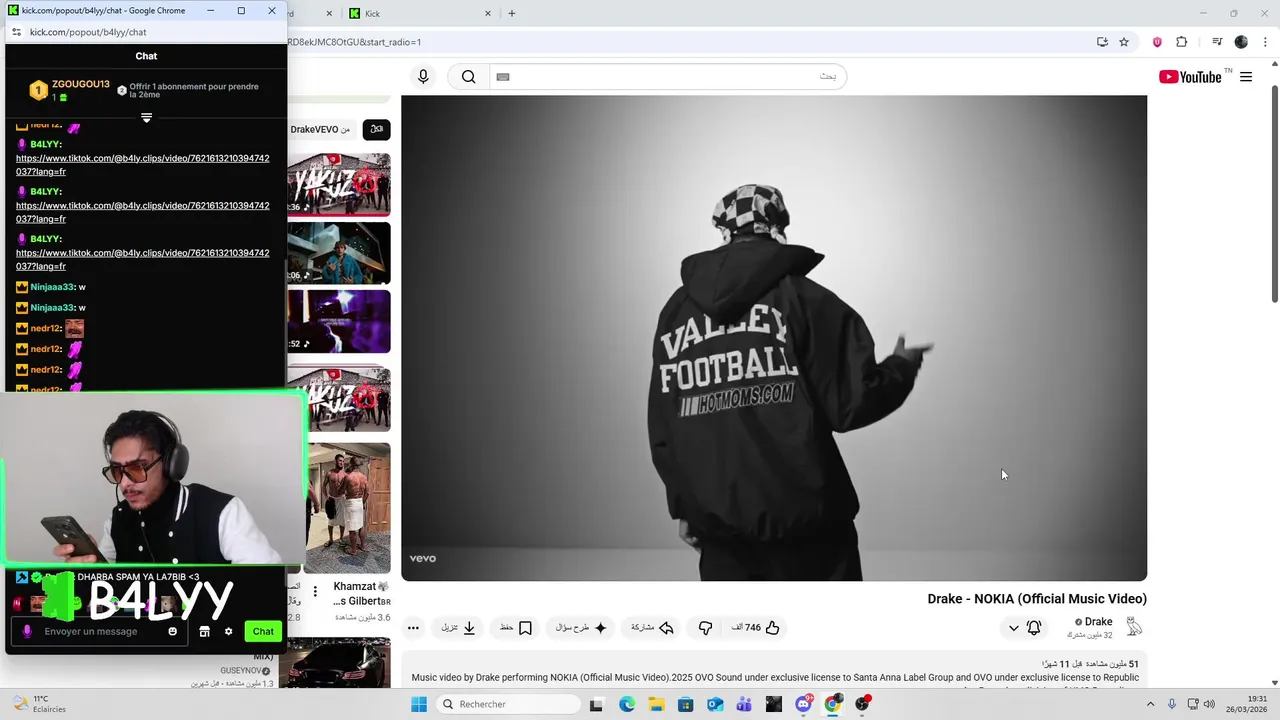Open Outlook from taskbar

click(715, 704)
